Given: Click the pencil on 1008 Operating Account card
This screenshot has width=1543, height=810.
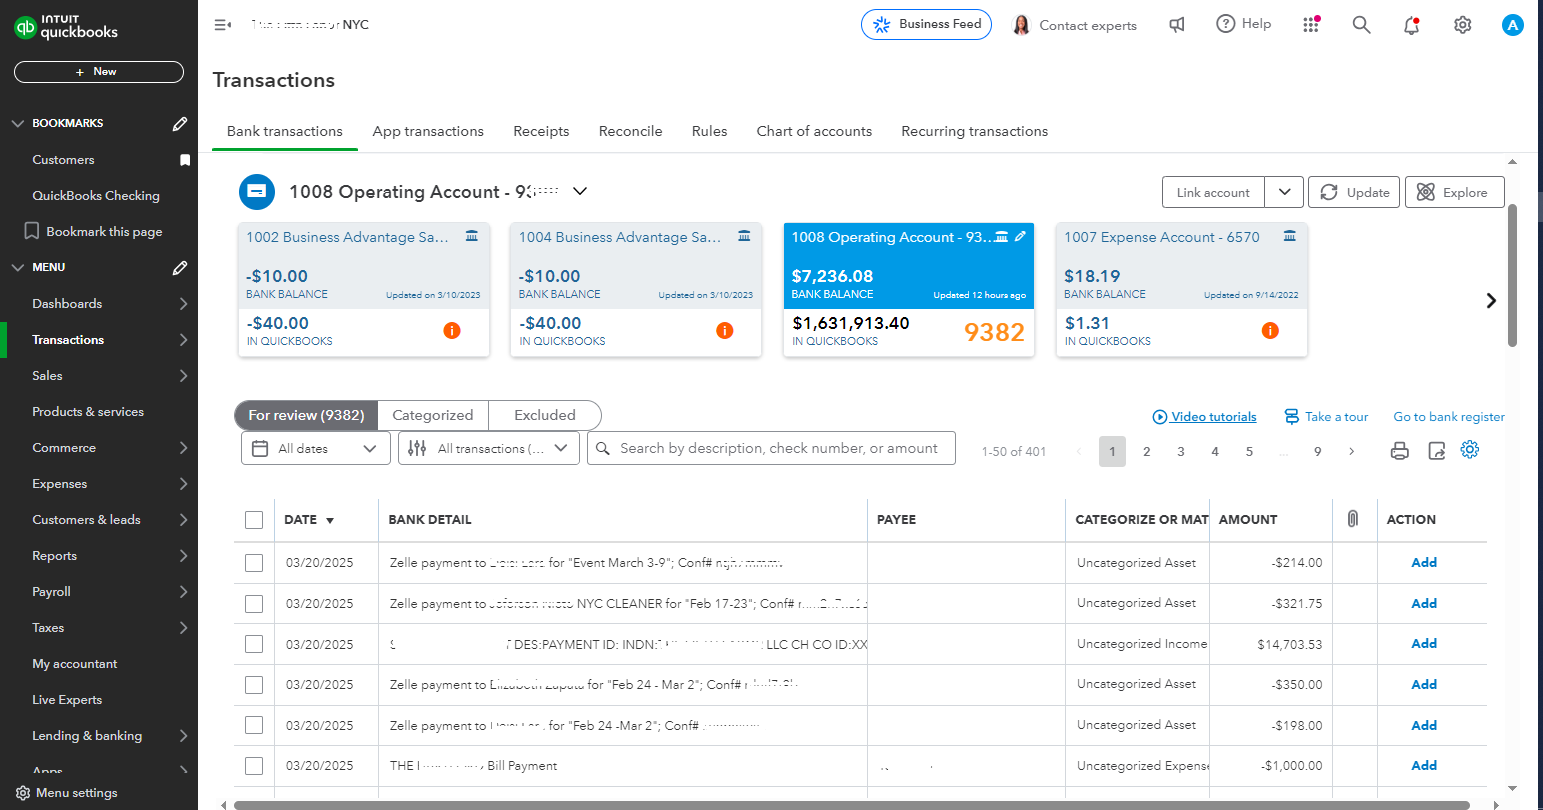Looking at the screenshot, I should [x=1020, y=237].
